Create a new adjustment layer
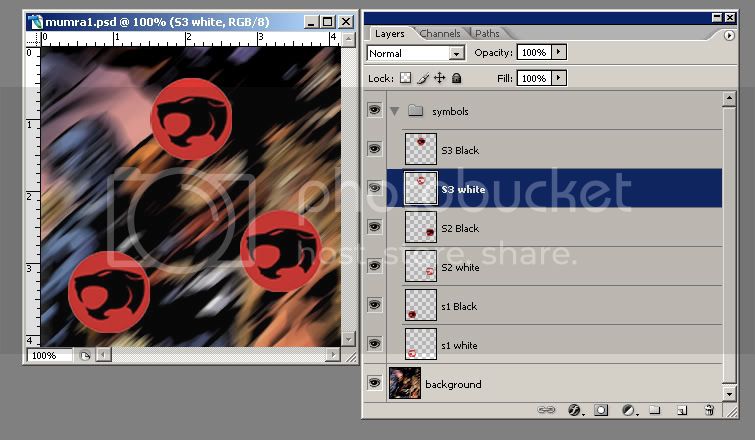This screenshot has height=440, width=755. point(629,410)
